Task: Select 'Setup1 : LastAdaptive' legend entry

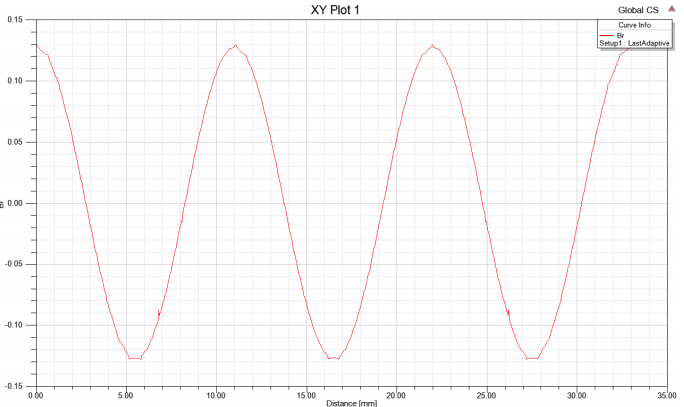Action: coord(634,43)
